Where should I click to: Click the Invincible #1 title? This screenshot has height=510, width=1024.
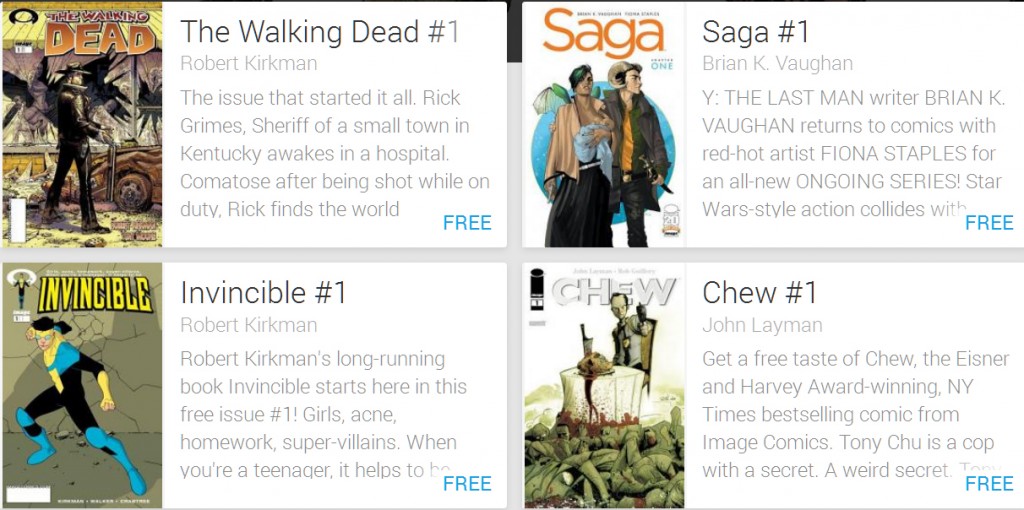(x=263, y=293)
